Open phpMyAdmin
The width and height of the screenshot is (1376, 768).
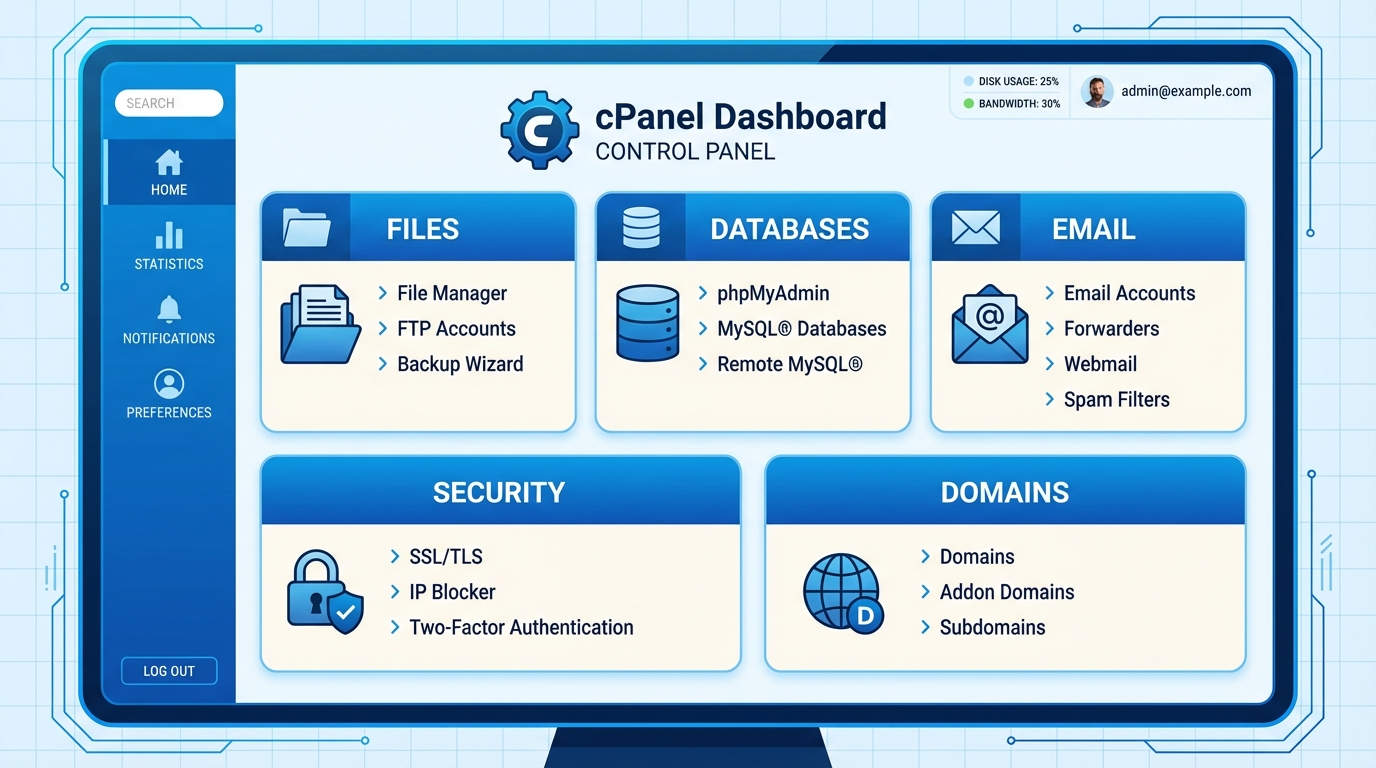pos(772,293)
